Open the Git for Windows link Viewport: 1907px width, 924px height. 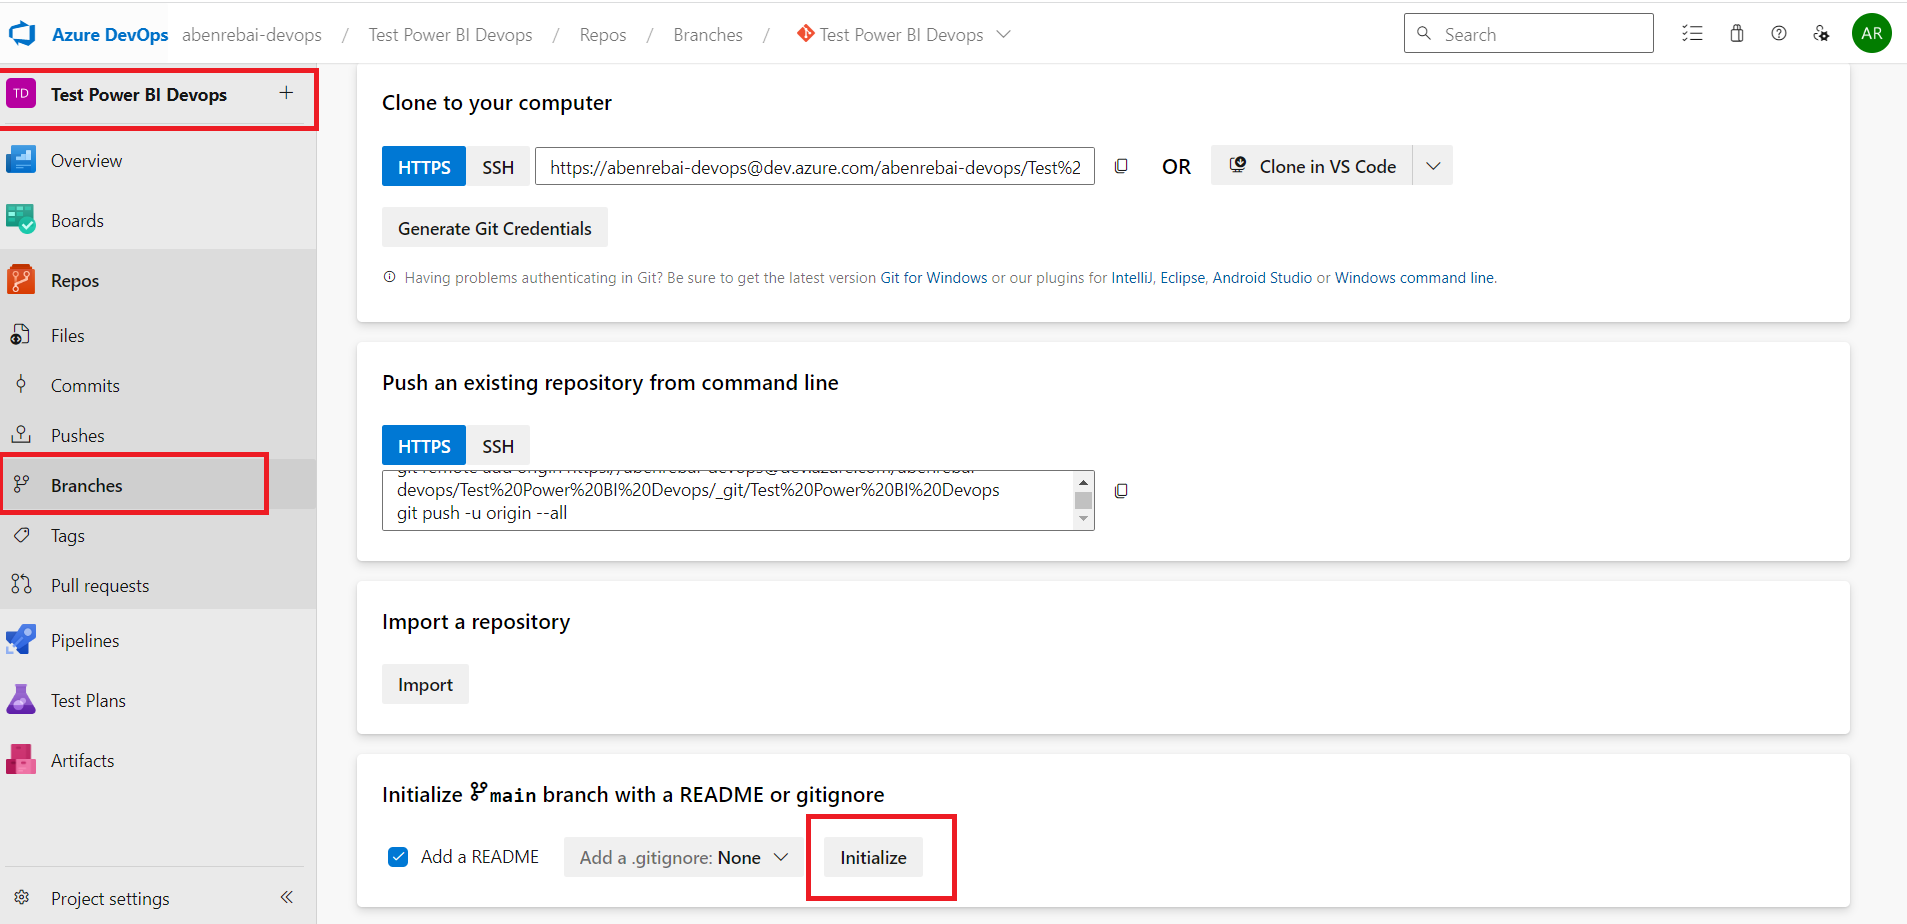tap(934, 278)
